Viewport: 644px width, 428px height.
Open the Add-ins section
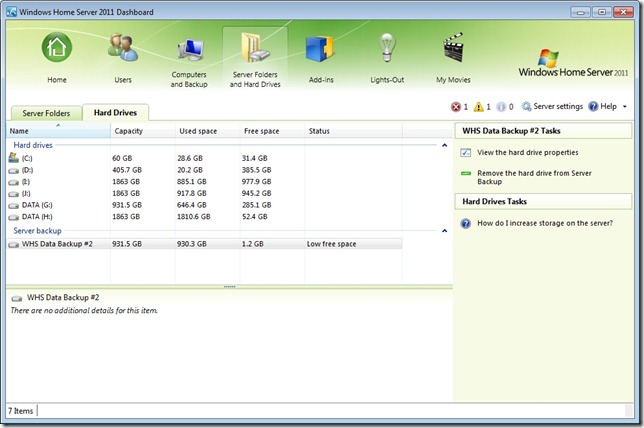[x=319, y=52]
